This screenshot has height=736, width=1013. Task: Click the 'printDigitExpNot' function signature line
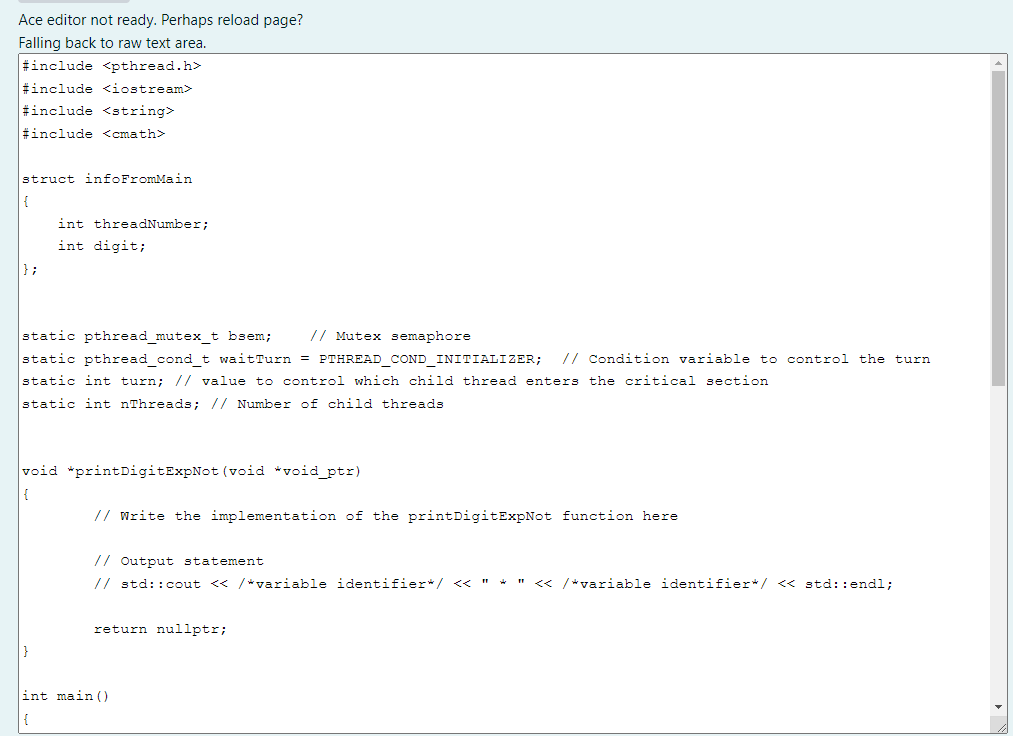click(190, 470)
